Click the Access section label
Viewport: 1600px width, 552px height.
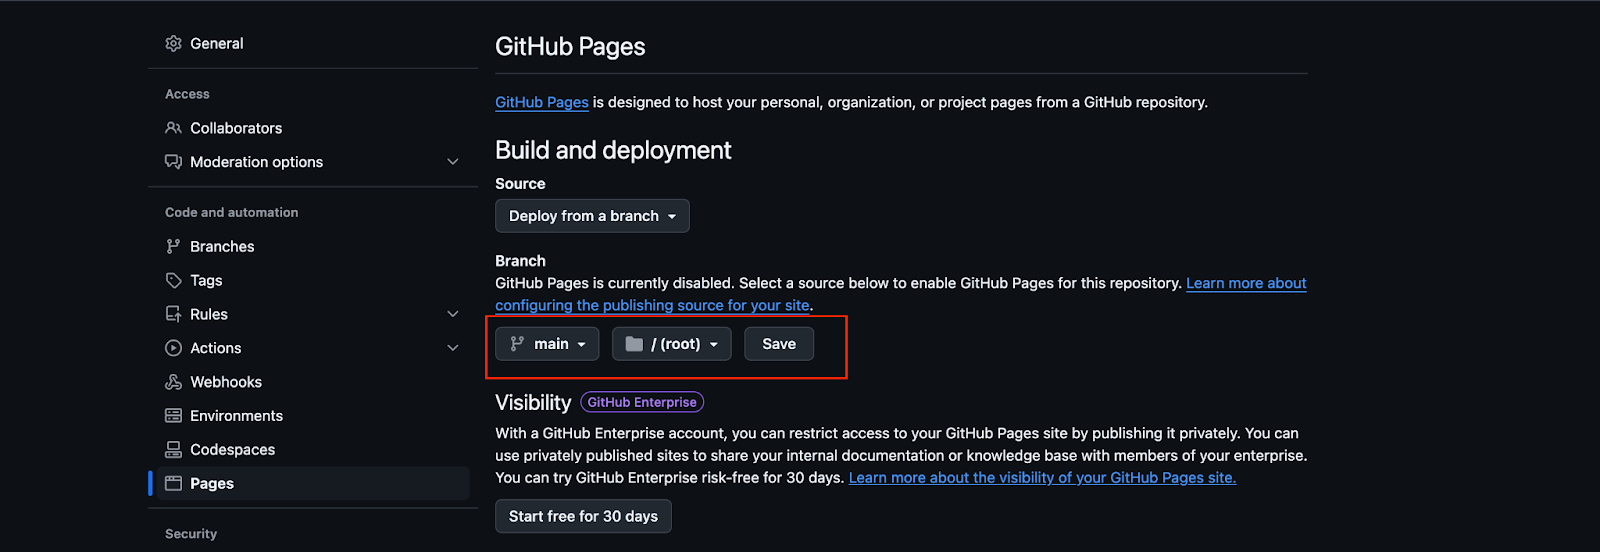[187, 94]
